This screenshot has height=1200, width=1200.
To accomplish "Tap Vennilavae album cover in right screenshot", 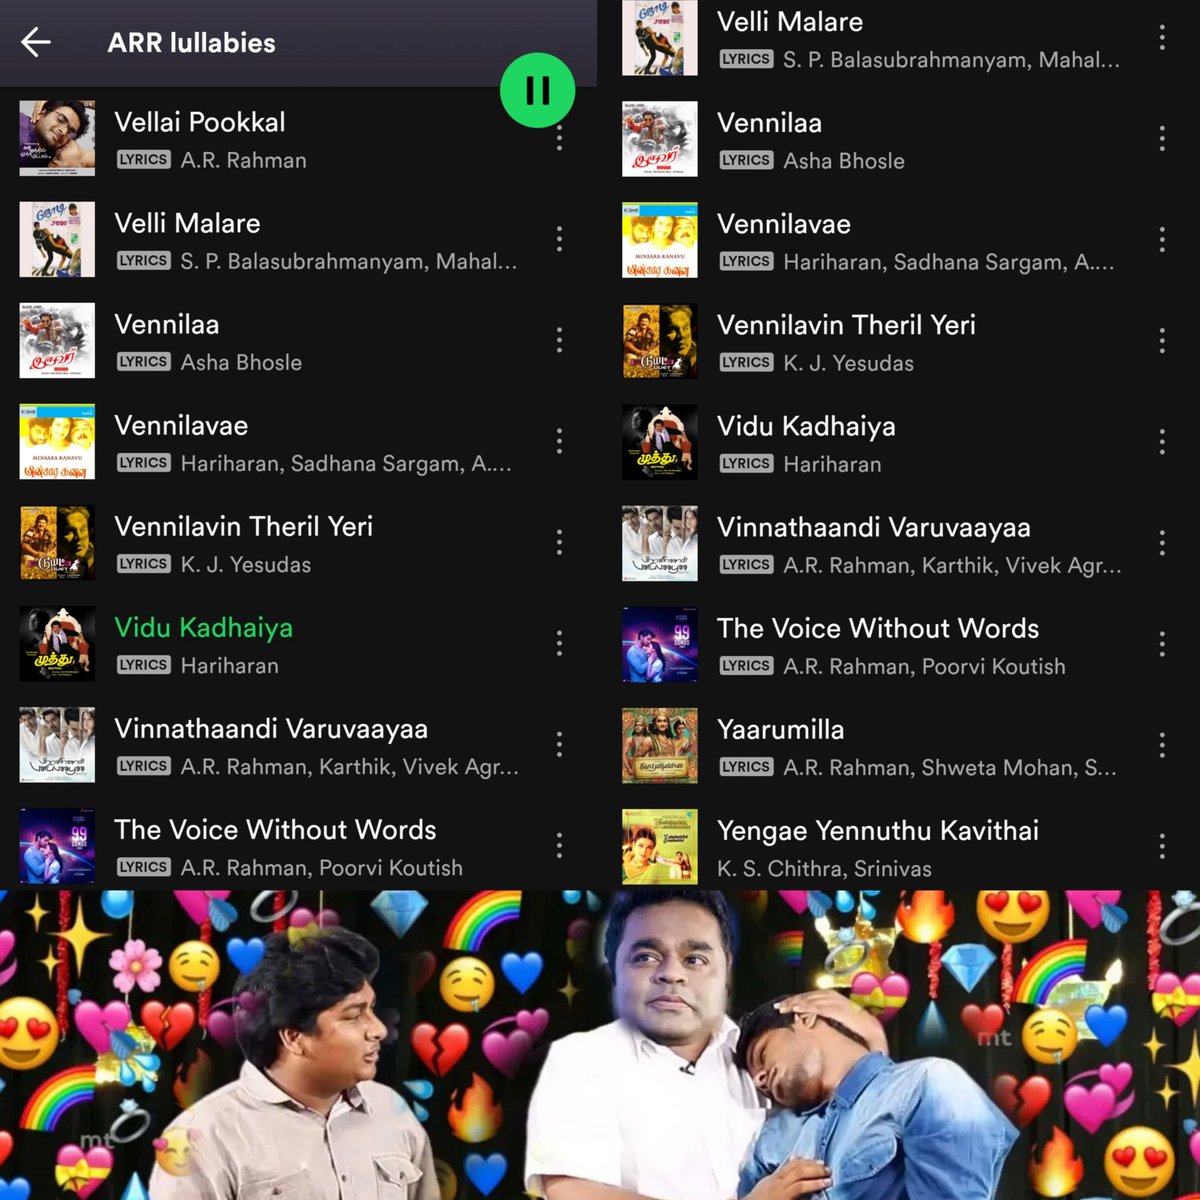I will 660,240.
